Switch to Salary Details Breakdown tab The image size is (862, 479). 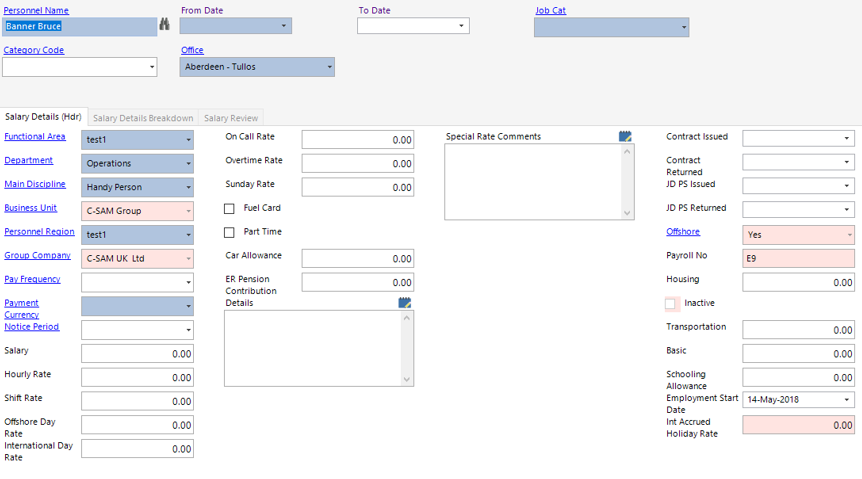(143, 118)
